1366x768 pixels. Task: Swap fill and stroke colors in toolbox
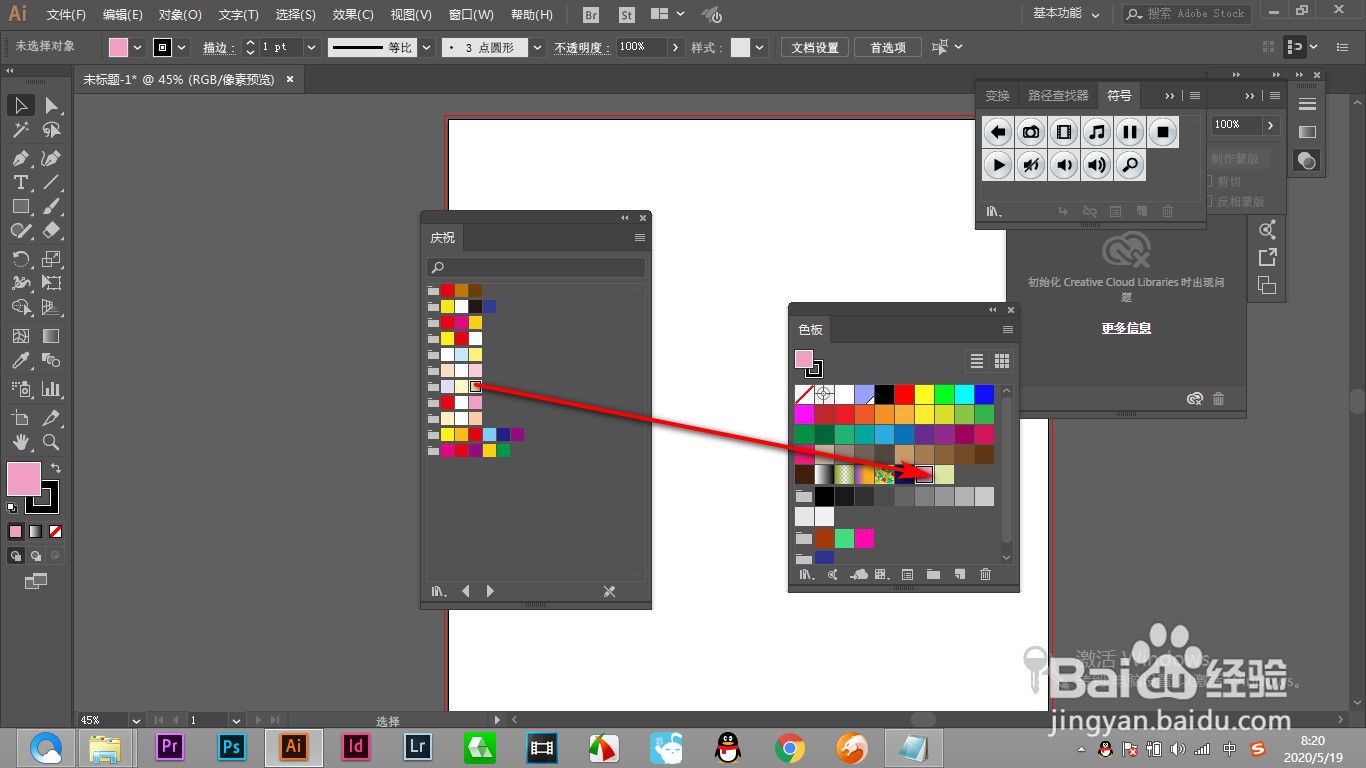tap(56, 468)
